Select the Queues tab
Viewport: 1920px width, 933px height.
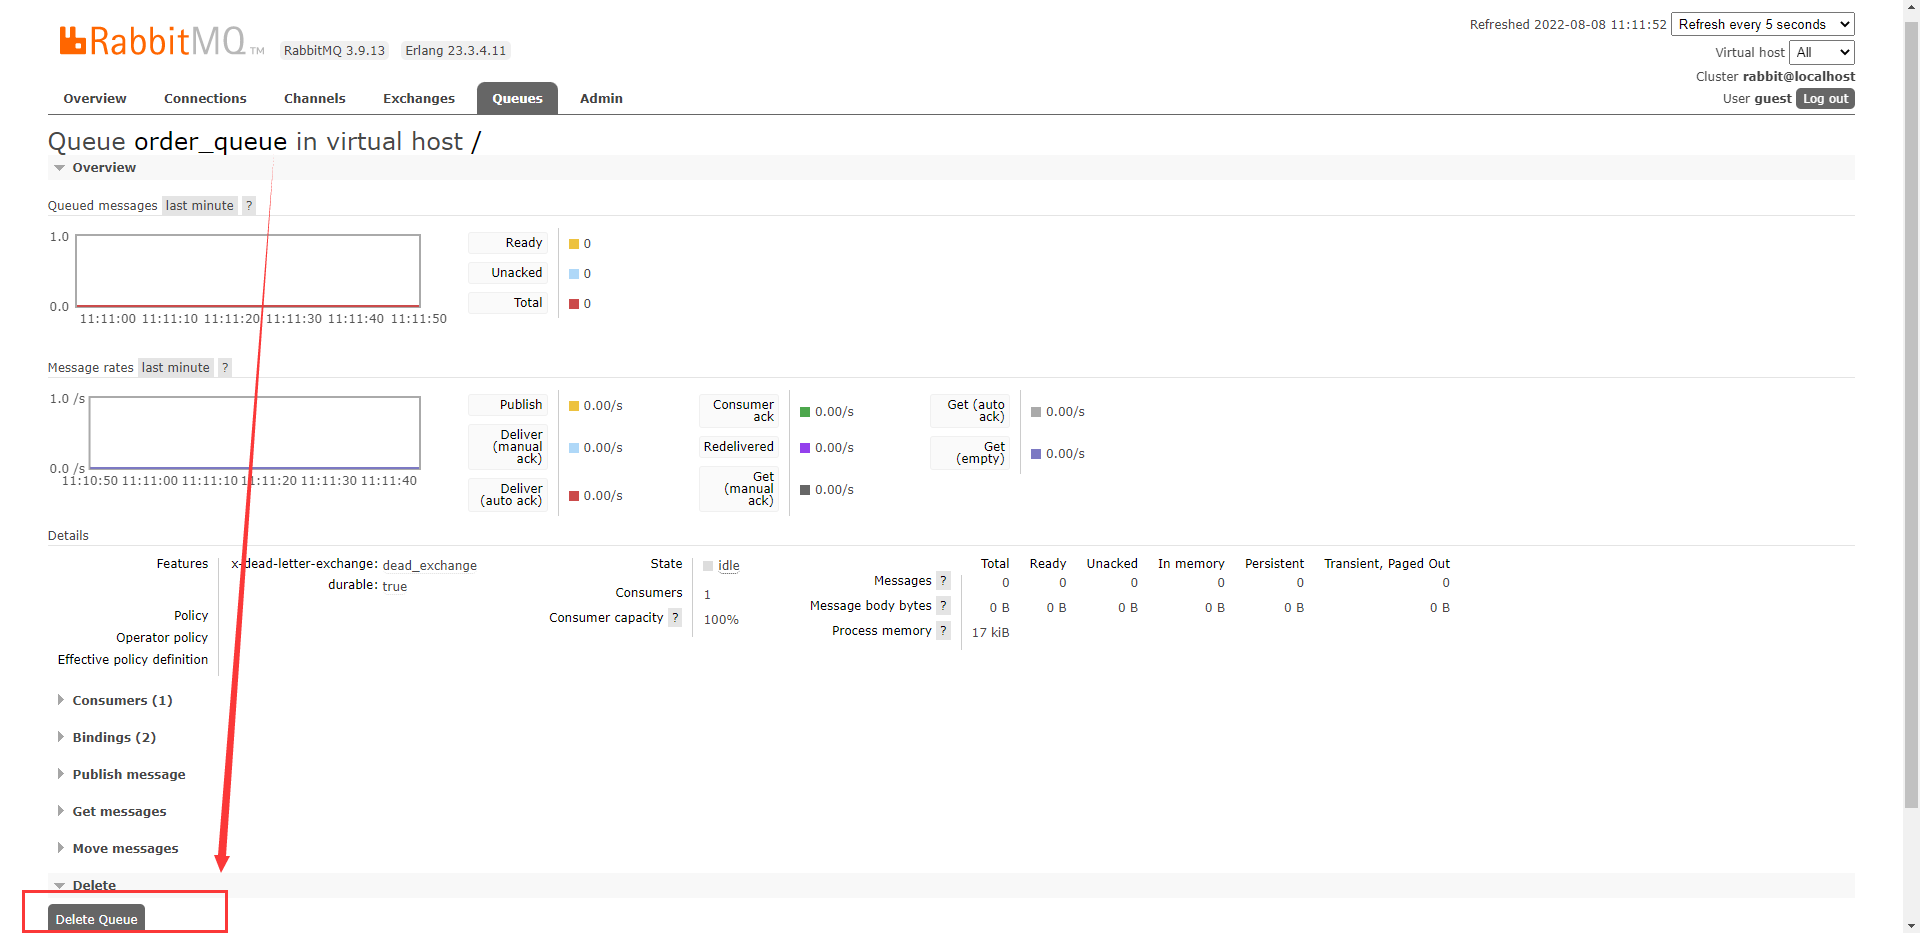pos(517,98)
